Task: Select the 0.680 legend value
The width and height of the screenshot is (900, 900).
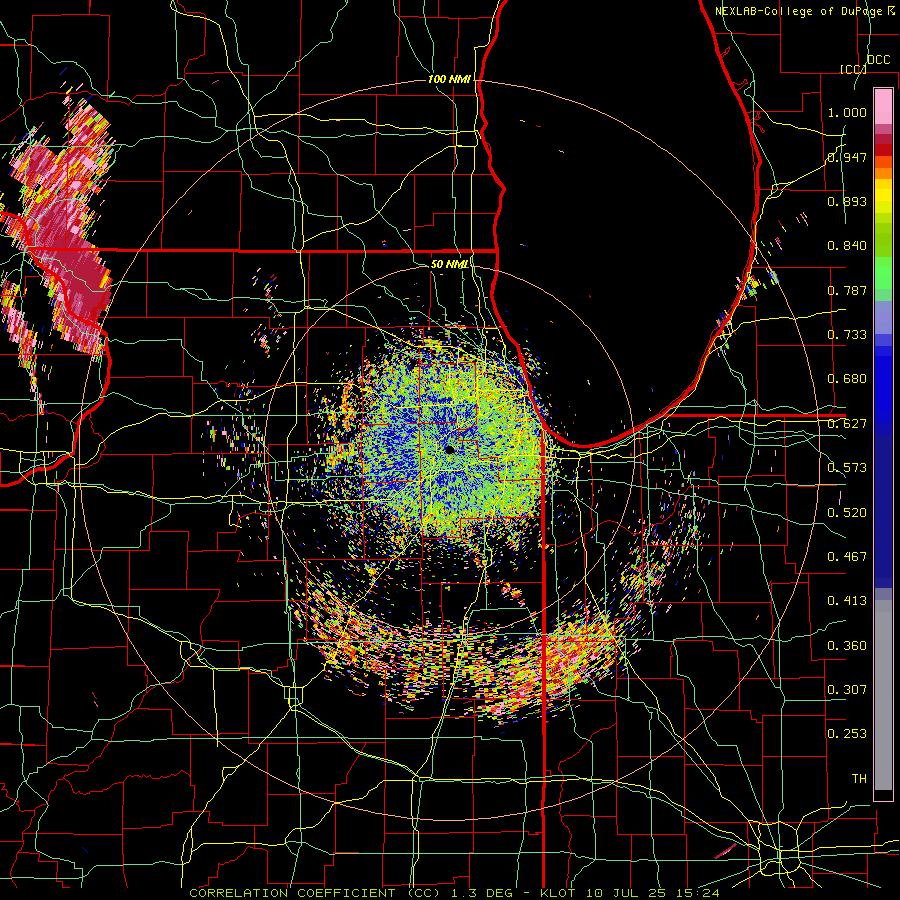Action: click(847, 379)
